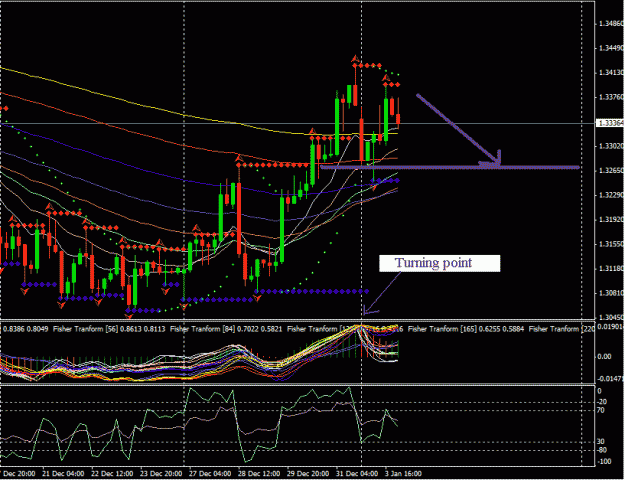Click the 1.3155 price axis label
625x480 pixels.
coord(611,244)
